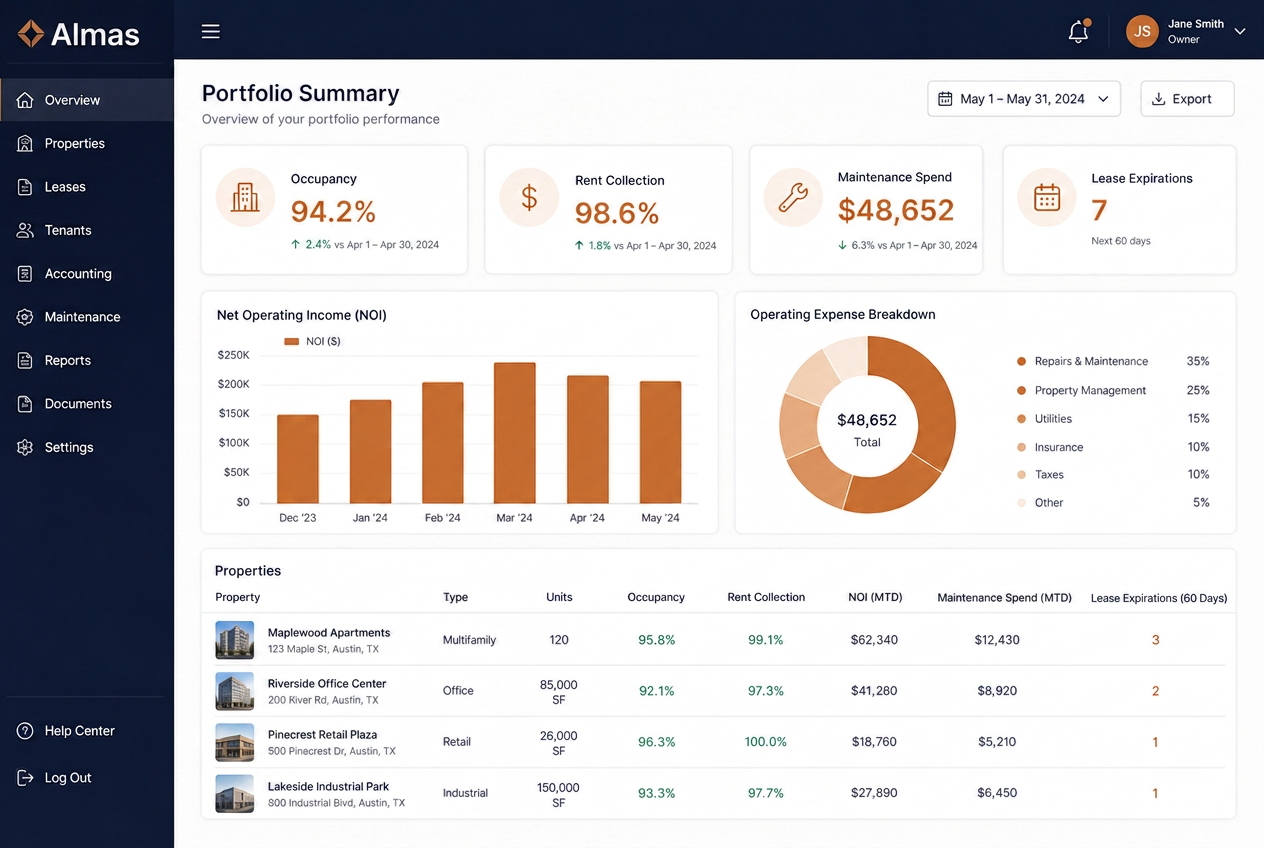
Task: Click the JS user avatar
Action: 1142,31
